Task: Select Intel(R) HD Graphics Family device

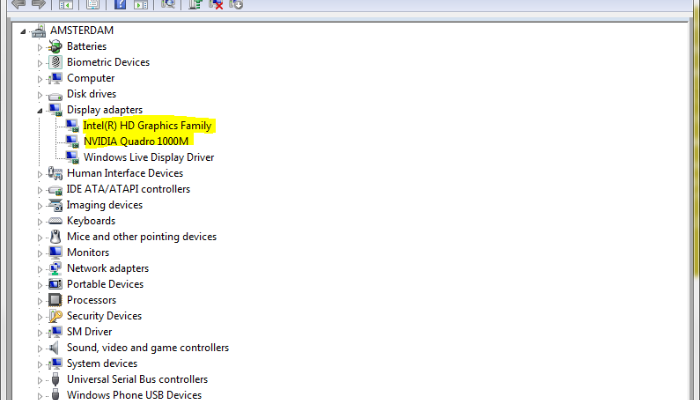Action: [x=147, y=126]
